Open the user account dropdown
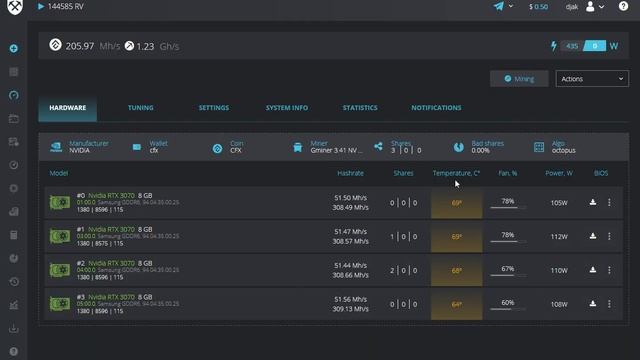 tap(595, 6)
